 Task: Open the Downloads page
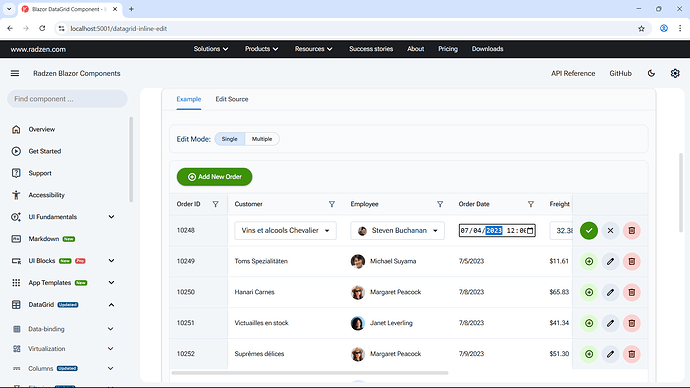click(487, 49)
